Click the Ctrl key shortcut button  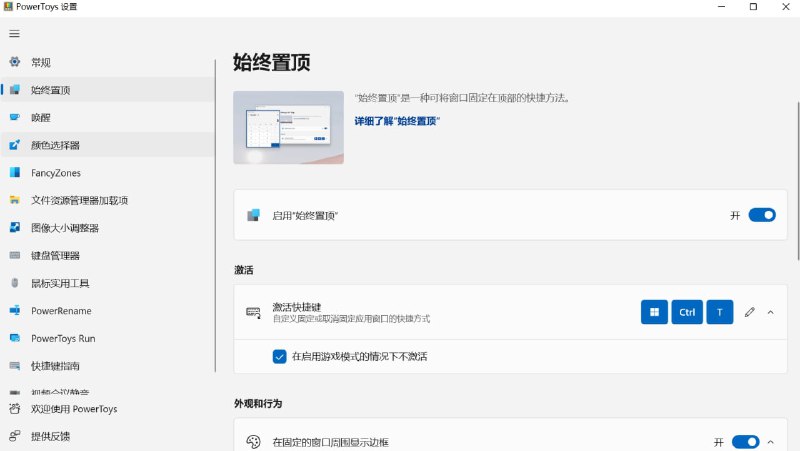[687, 312]
